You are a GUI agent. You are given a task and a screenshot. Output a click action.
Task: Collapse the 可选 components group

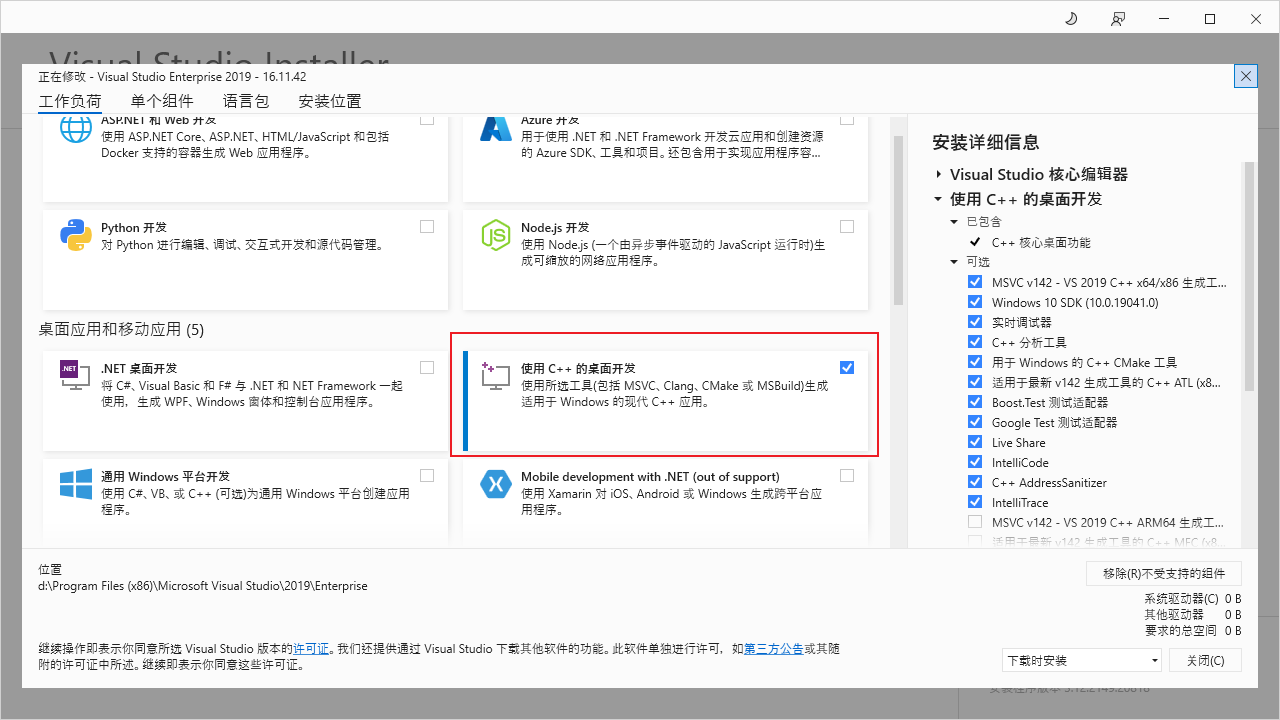(955, 262)
